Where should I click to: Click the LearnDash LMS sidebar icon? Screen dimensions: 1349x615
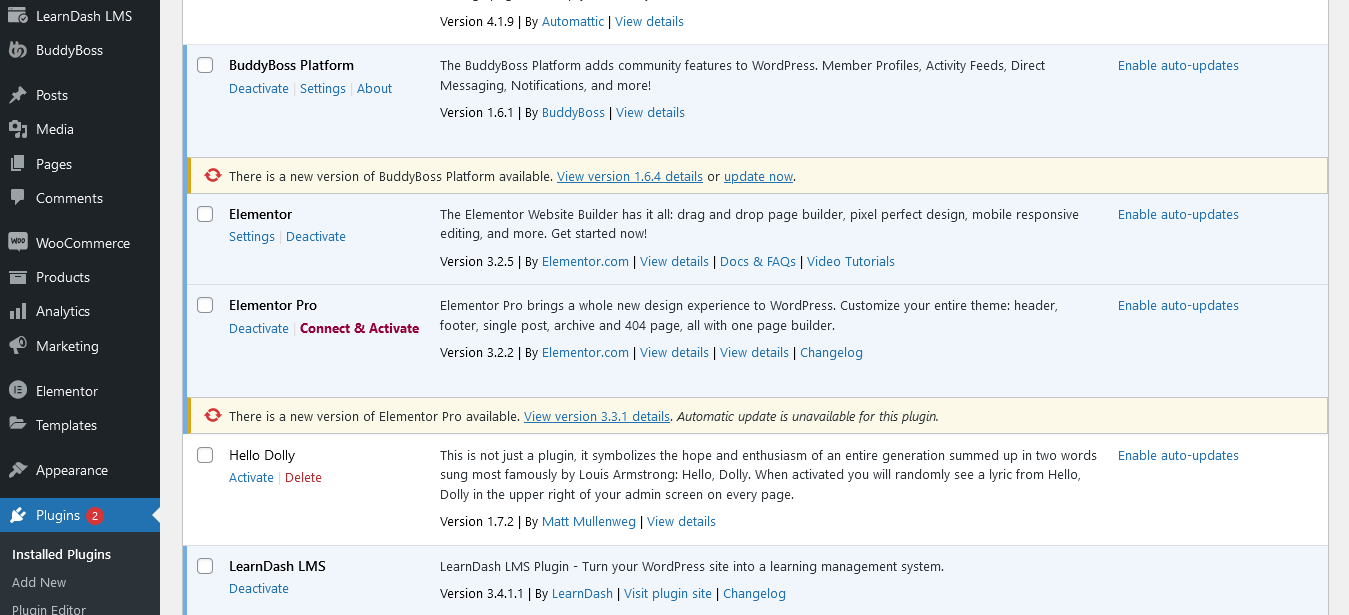(18, 16)
